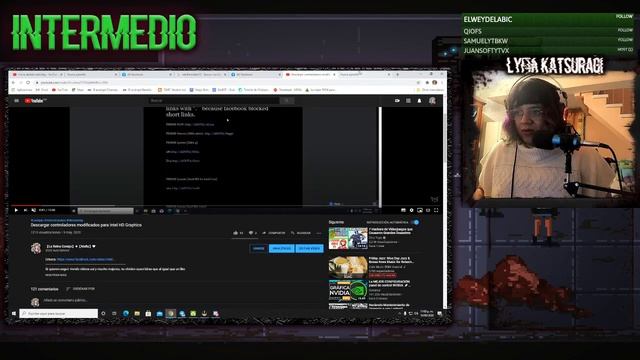Open more actions three-dot menu
The width and height of the screenshot is (640, 360).
pyautogui.click(x=319, y=233)
